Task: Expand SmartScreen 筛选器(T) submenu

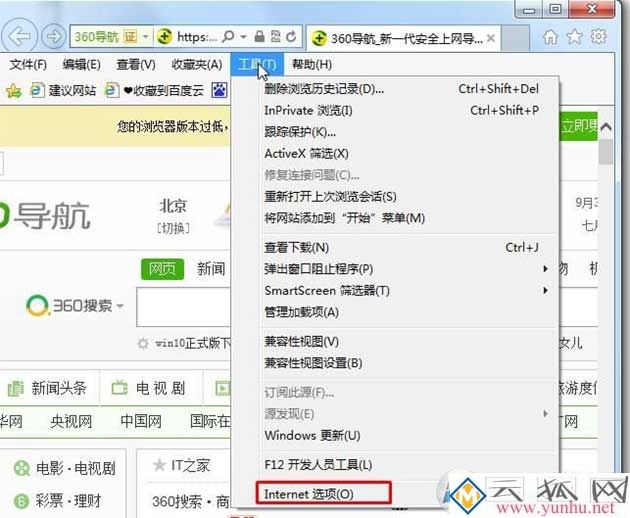Action: (395, 291)
